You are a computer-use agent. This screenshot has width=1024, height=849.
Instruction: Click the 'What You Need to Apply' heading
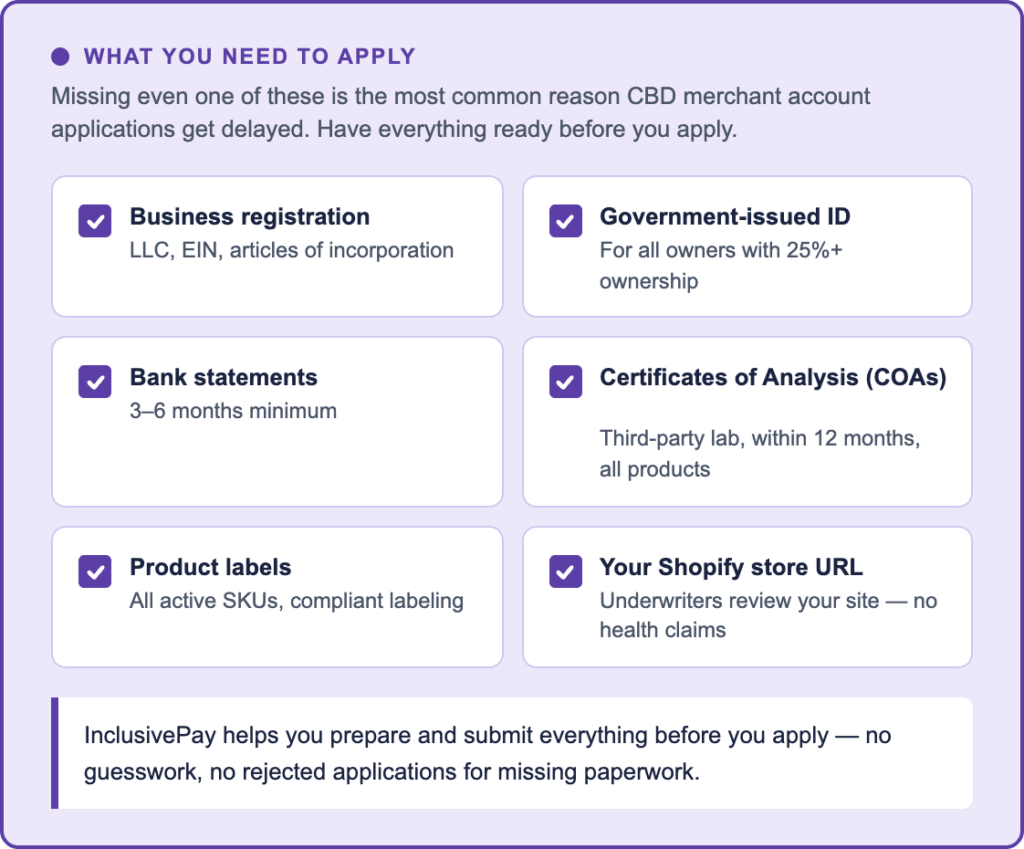(x=249, y=57)
